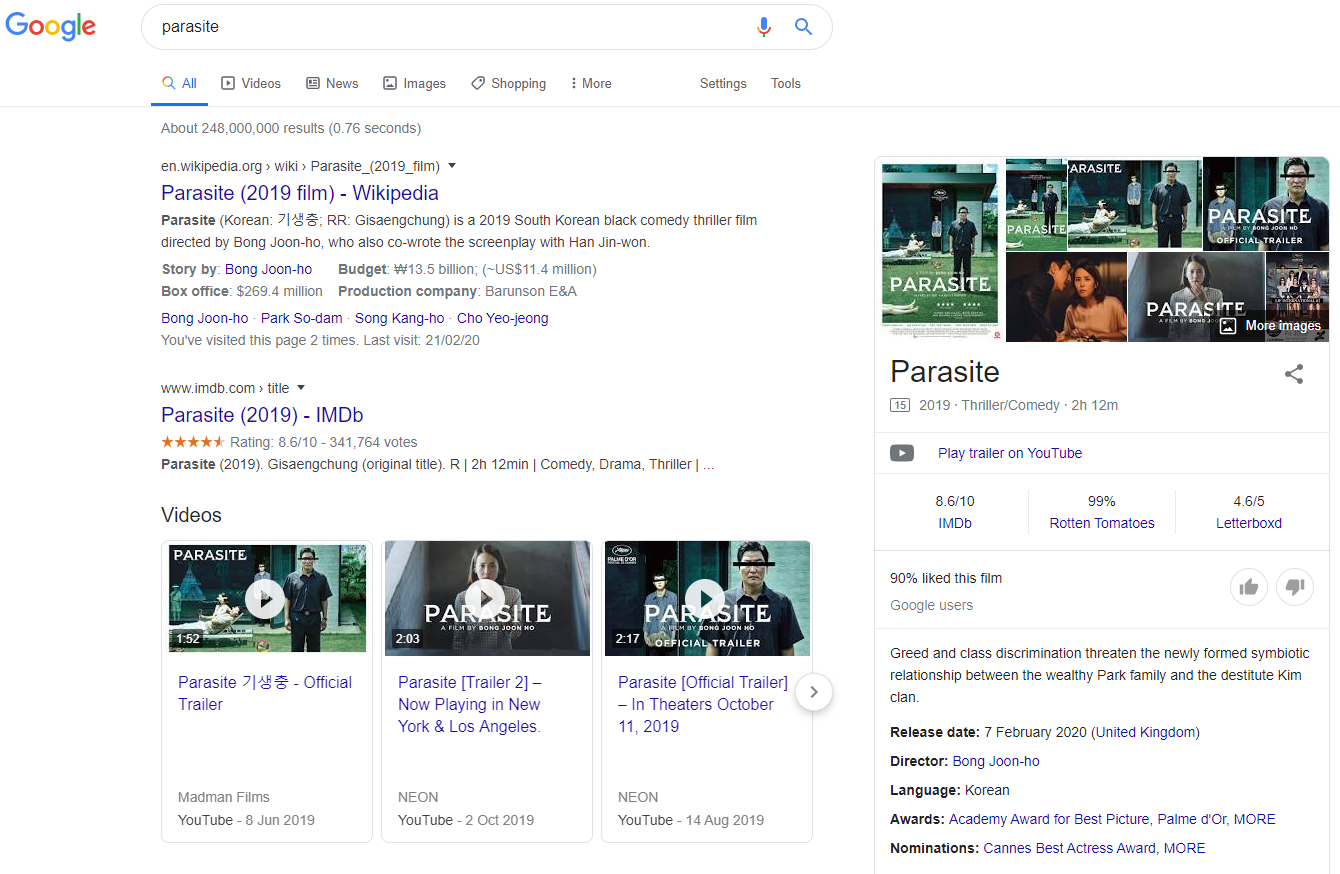Open search Settings
Viewport: 1340px width, 874px height.
(x=723, y=83)
